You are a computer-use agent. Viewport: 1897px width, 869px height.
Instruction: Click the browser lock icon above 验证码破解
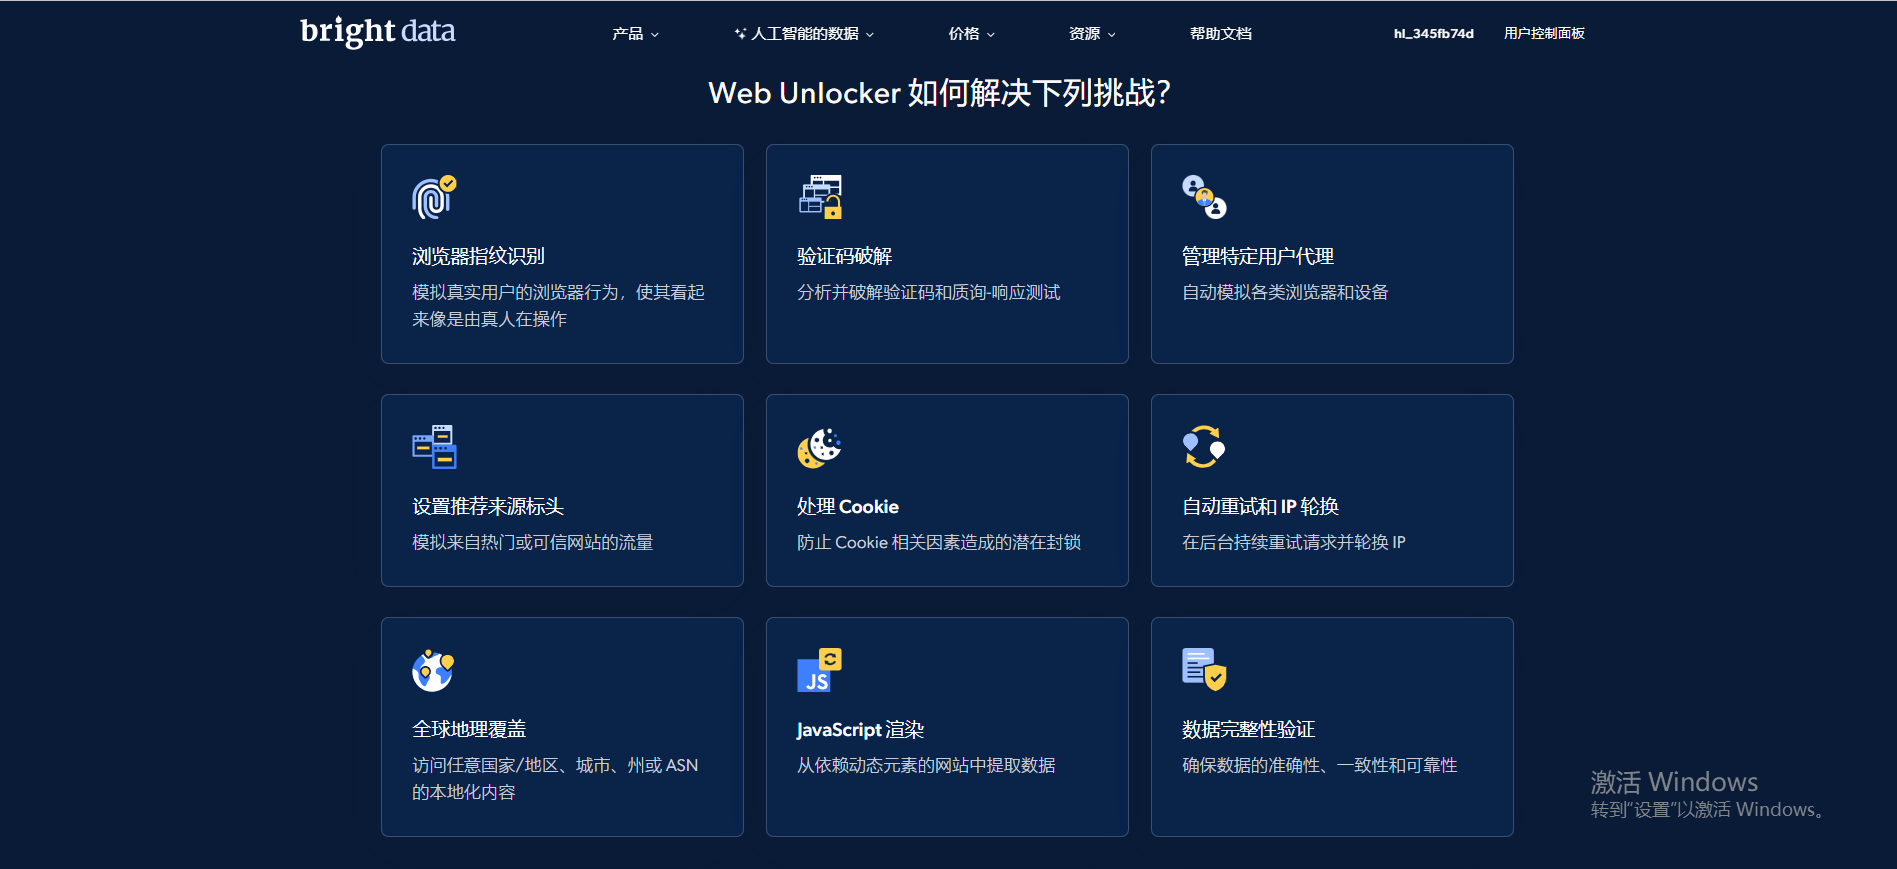point(820,197)
